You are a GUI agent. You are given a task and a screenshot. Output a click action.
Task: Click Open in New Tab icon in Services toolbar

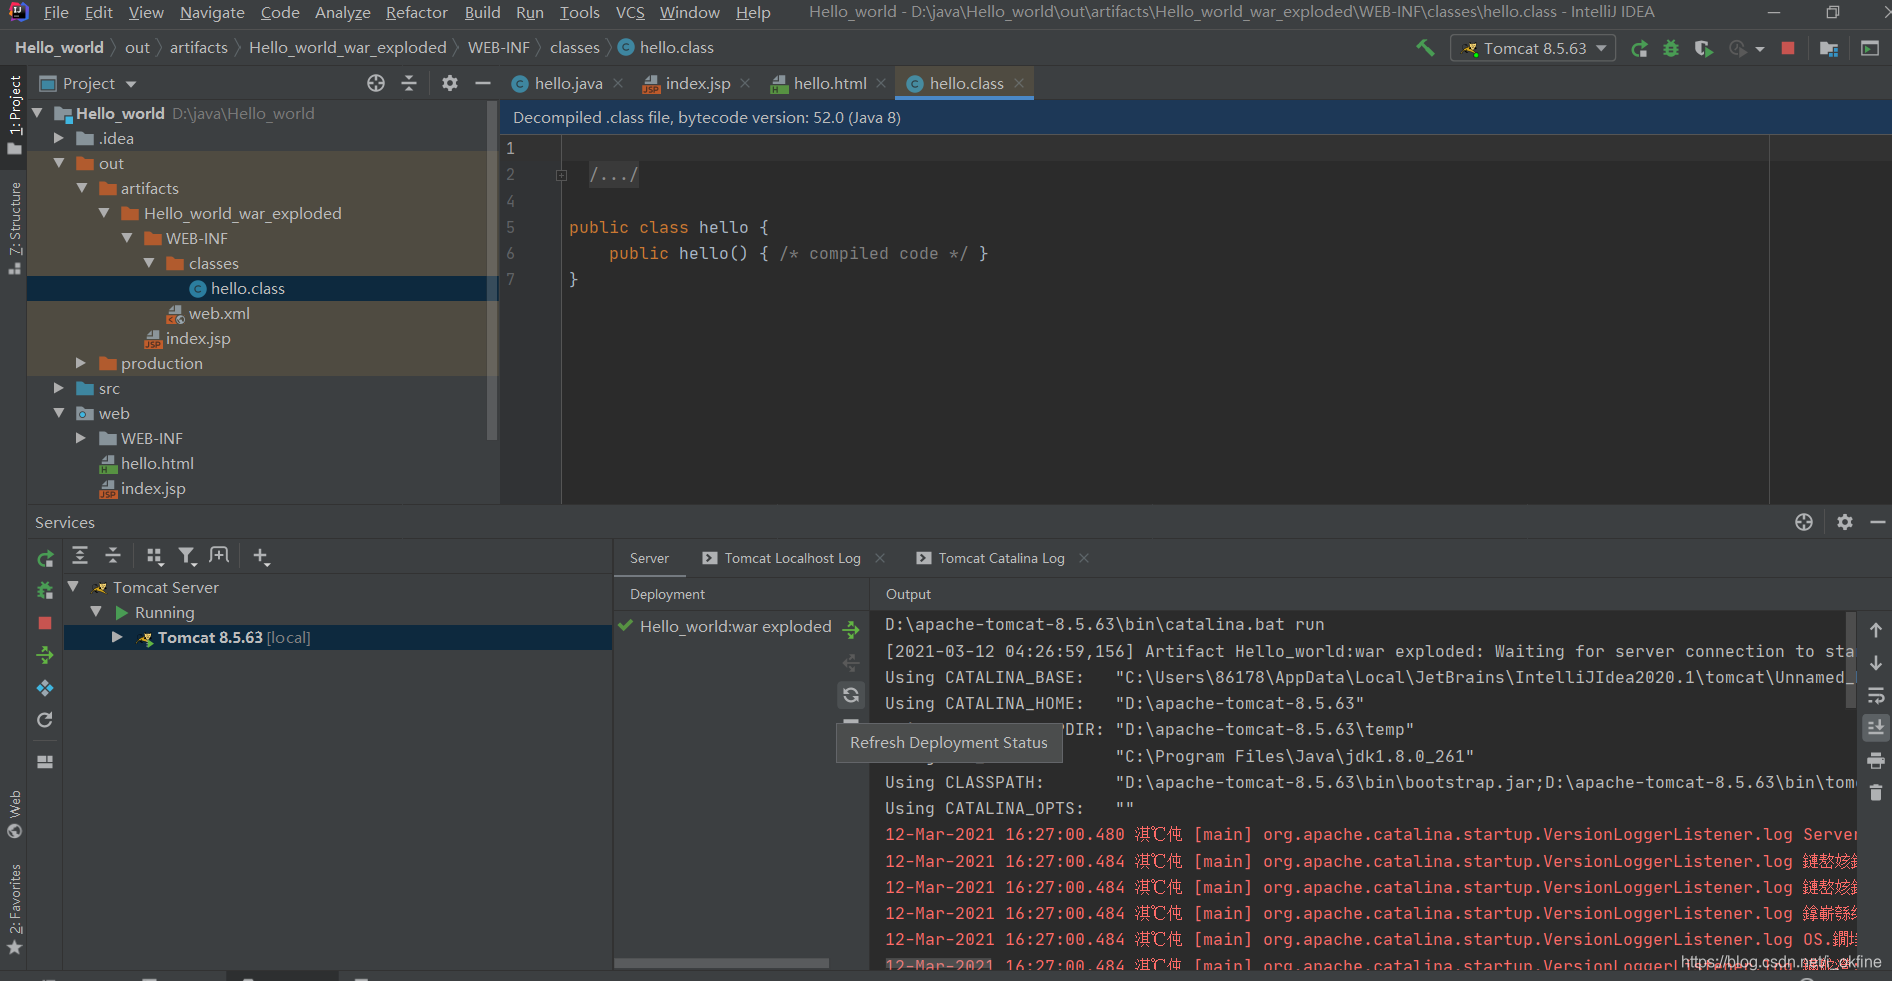click(219, 556)
